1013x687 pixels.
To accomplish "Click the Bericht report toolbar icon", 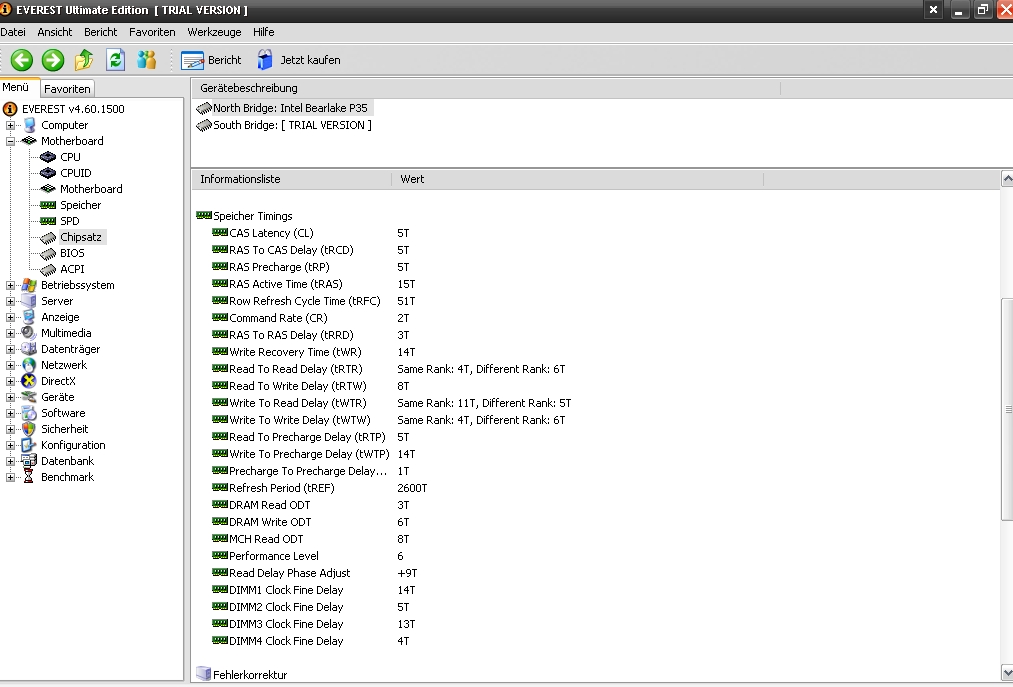I will [x=193, y=61].
